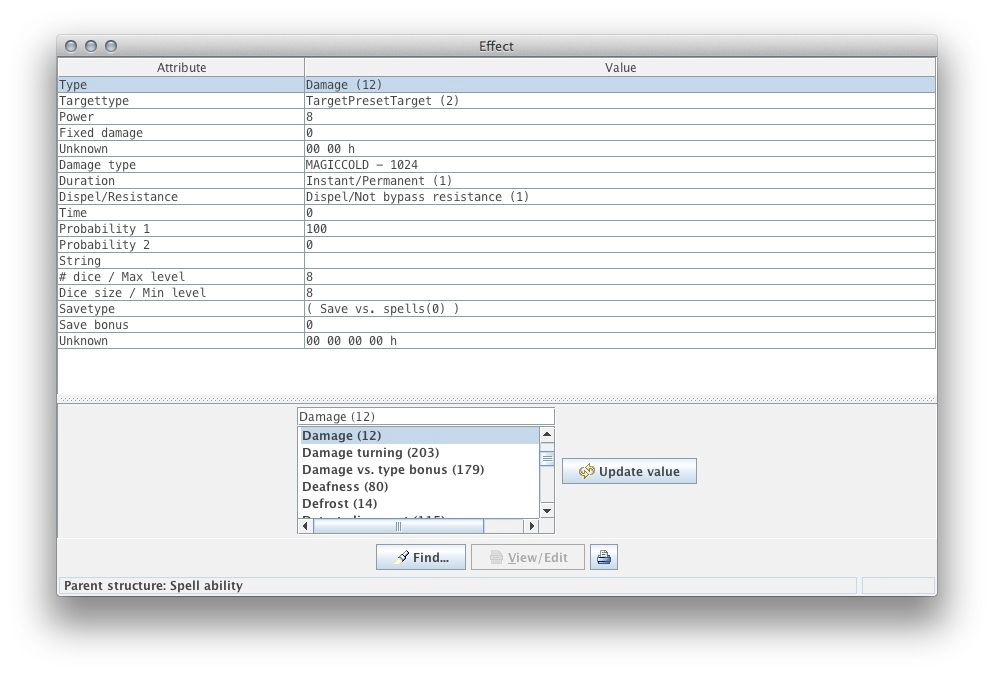Click the horizontal scroll left arrow
The width and height of the screenshot is (994, 675).
(x=305, y=526)
